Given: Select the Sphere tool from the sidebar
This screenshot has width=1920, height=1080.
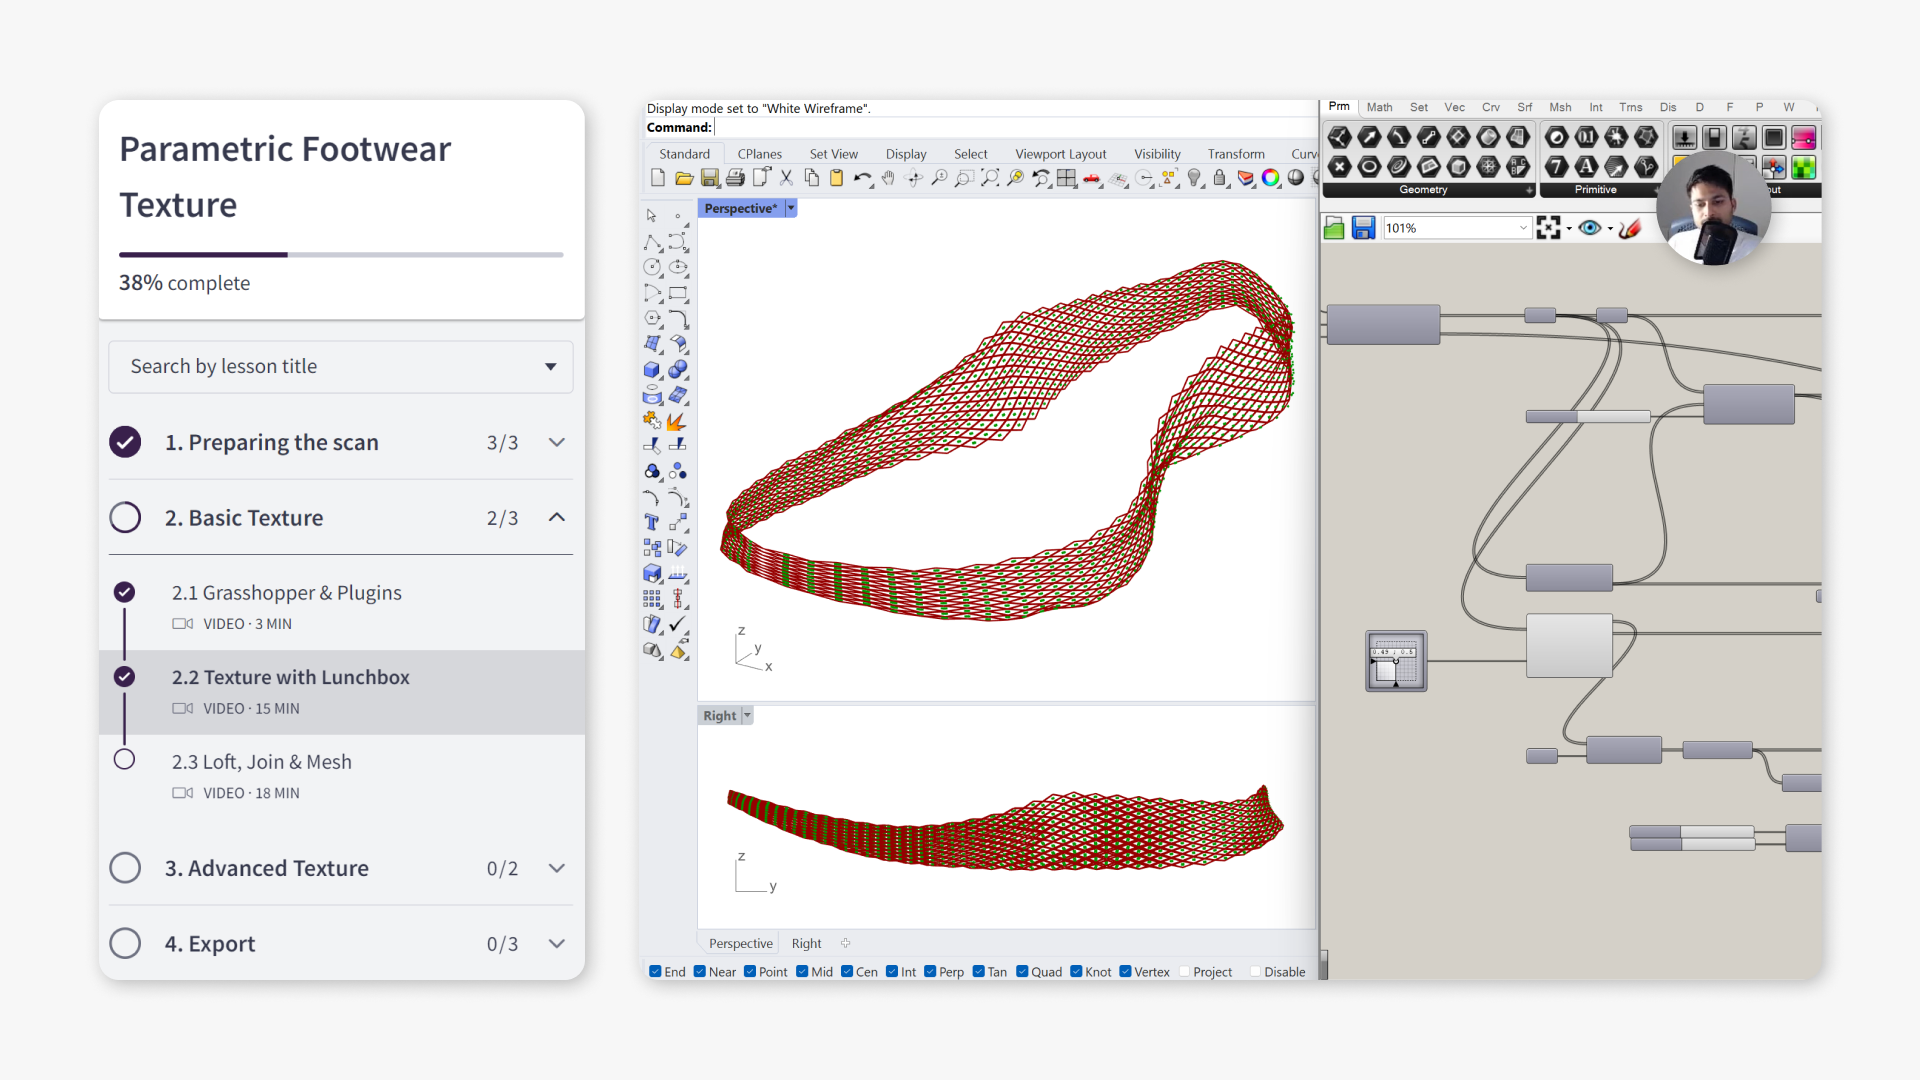Looking at the screenshot, I should click(x=679, y=370).
